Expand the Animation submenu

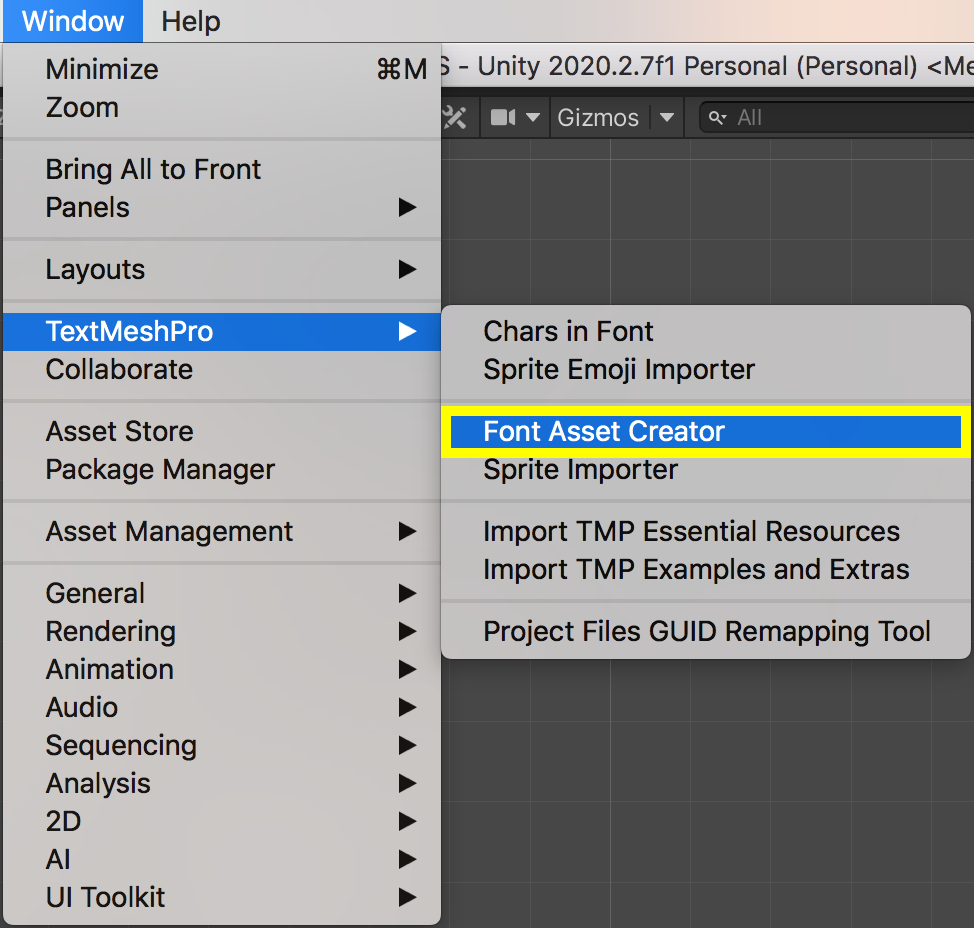pos(222,670)
